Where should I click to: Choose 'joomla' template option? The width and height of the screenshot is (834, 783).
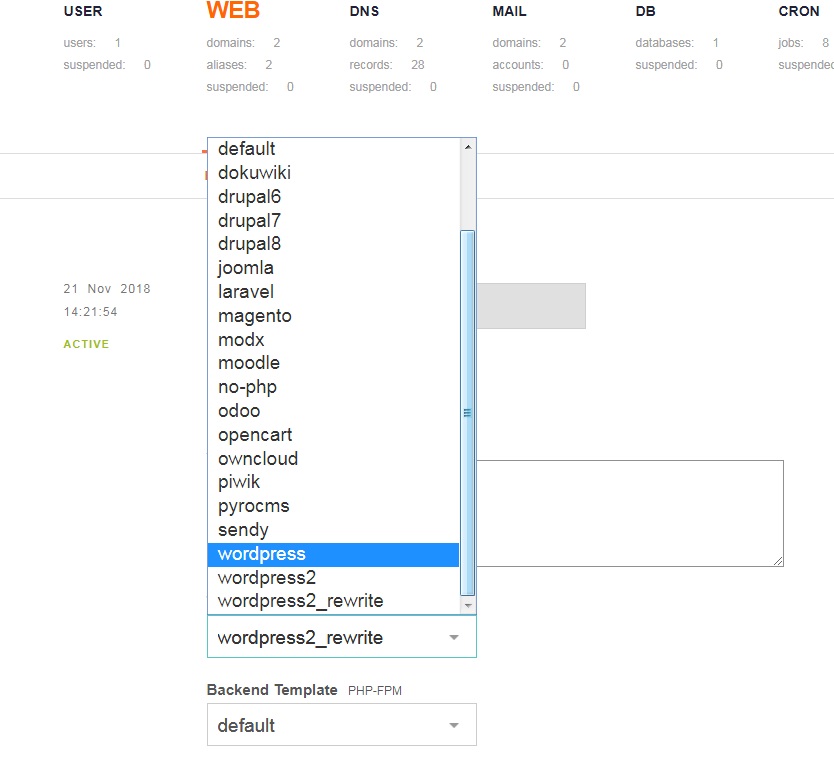click(x=333, y=268)
